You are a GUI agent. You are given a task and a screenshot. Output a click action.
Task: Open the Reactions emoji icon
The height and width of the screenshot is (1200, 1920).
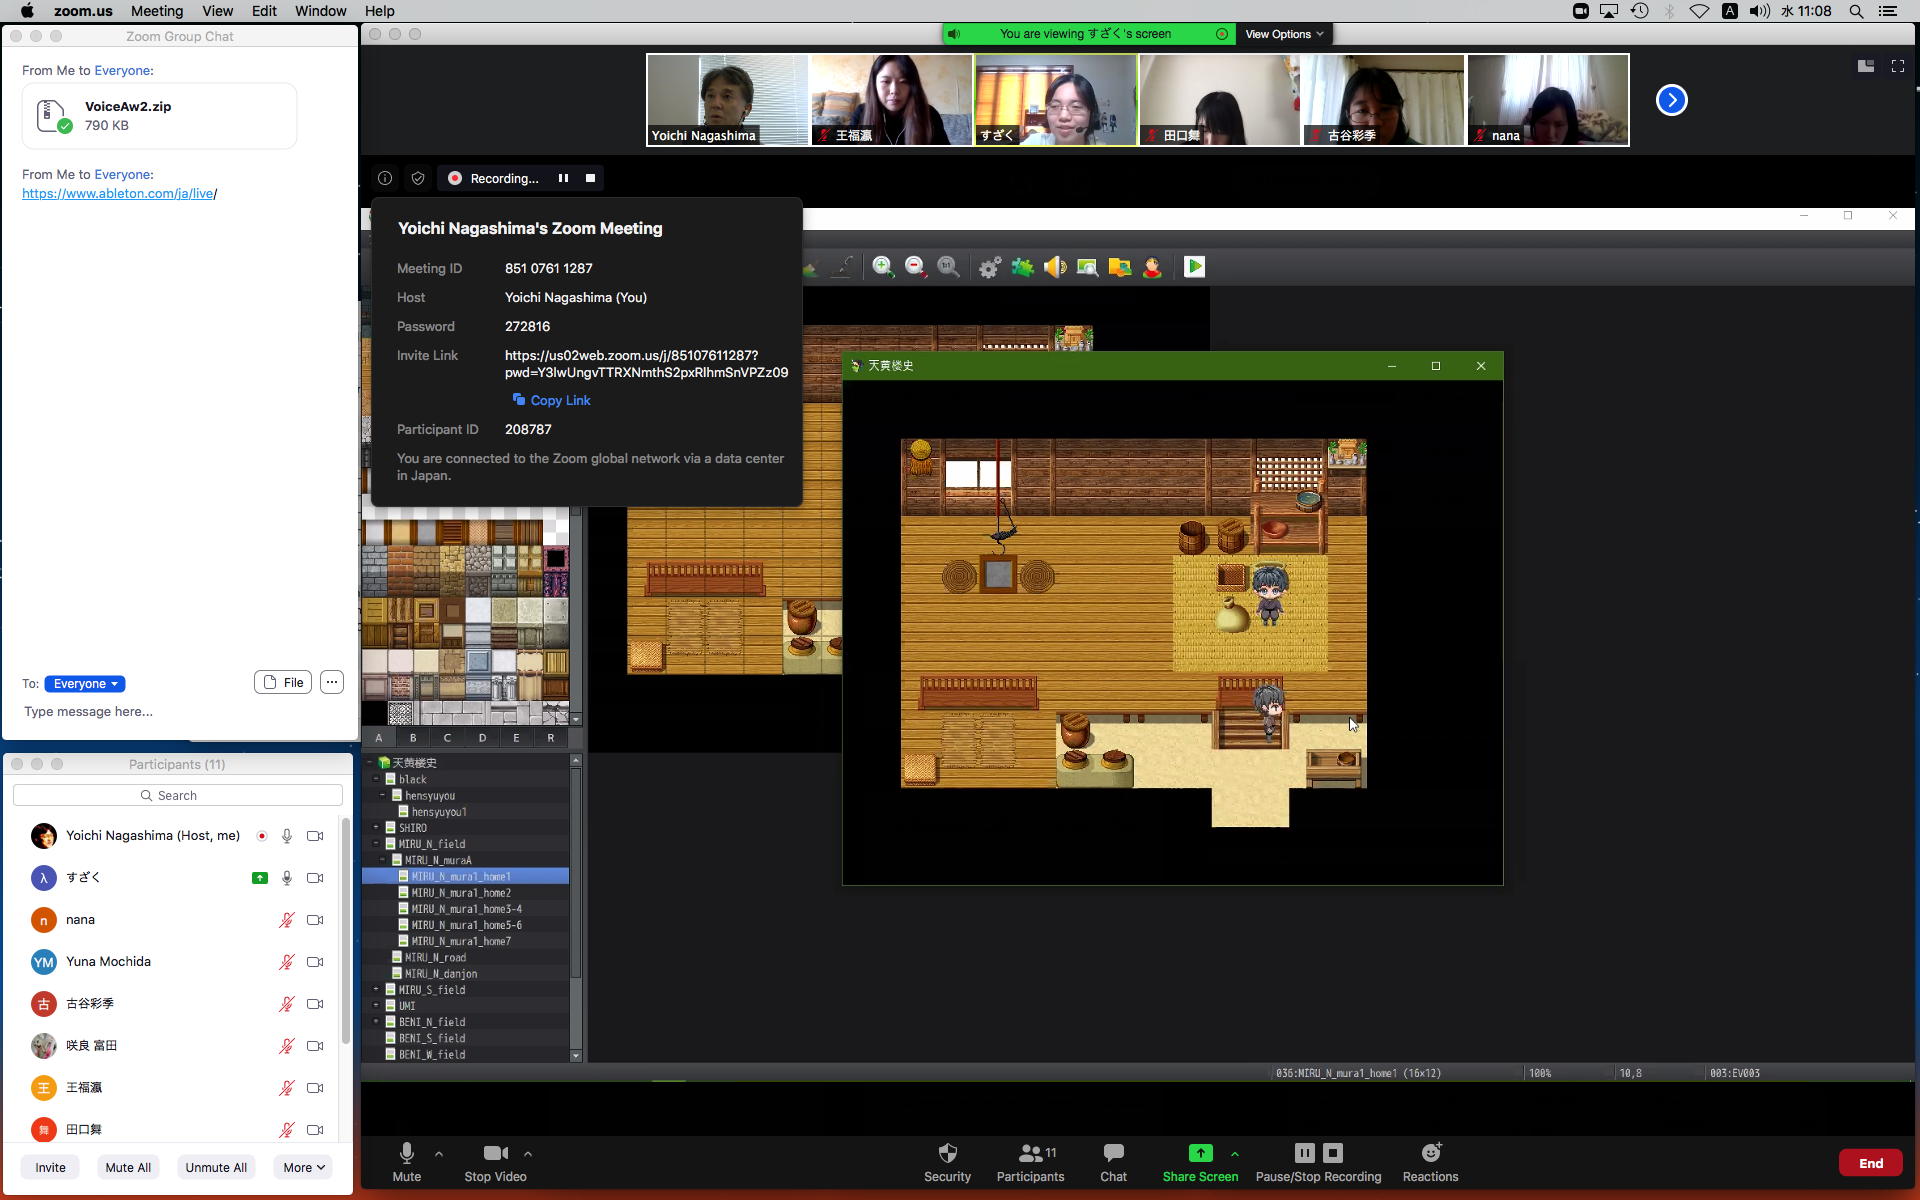[1430, 1153]
